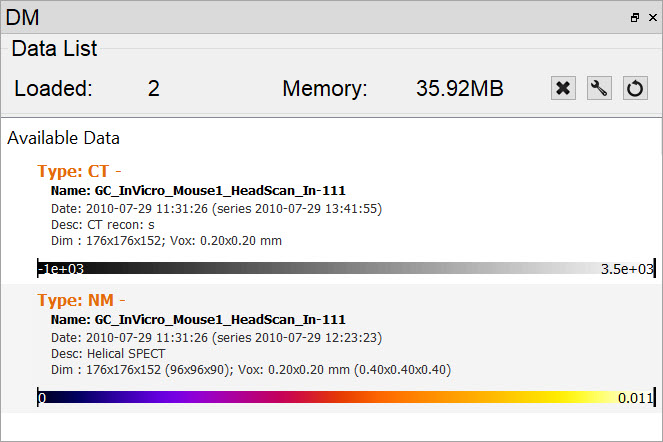Click the Data List section header
The height and width of the screenshot is (442, 663).
(x=55, y=48)
